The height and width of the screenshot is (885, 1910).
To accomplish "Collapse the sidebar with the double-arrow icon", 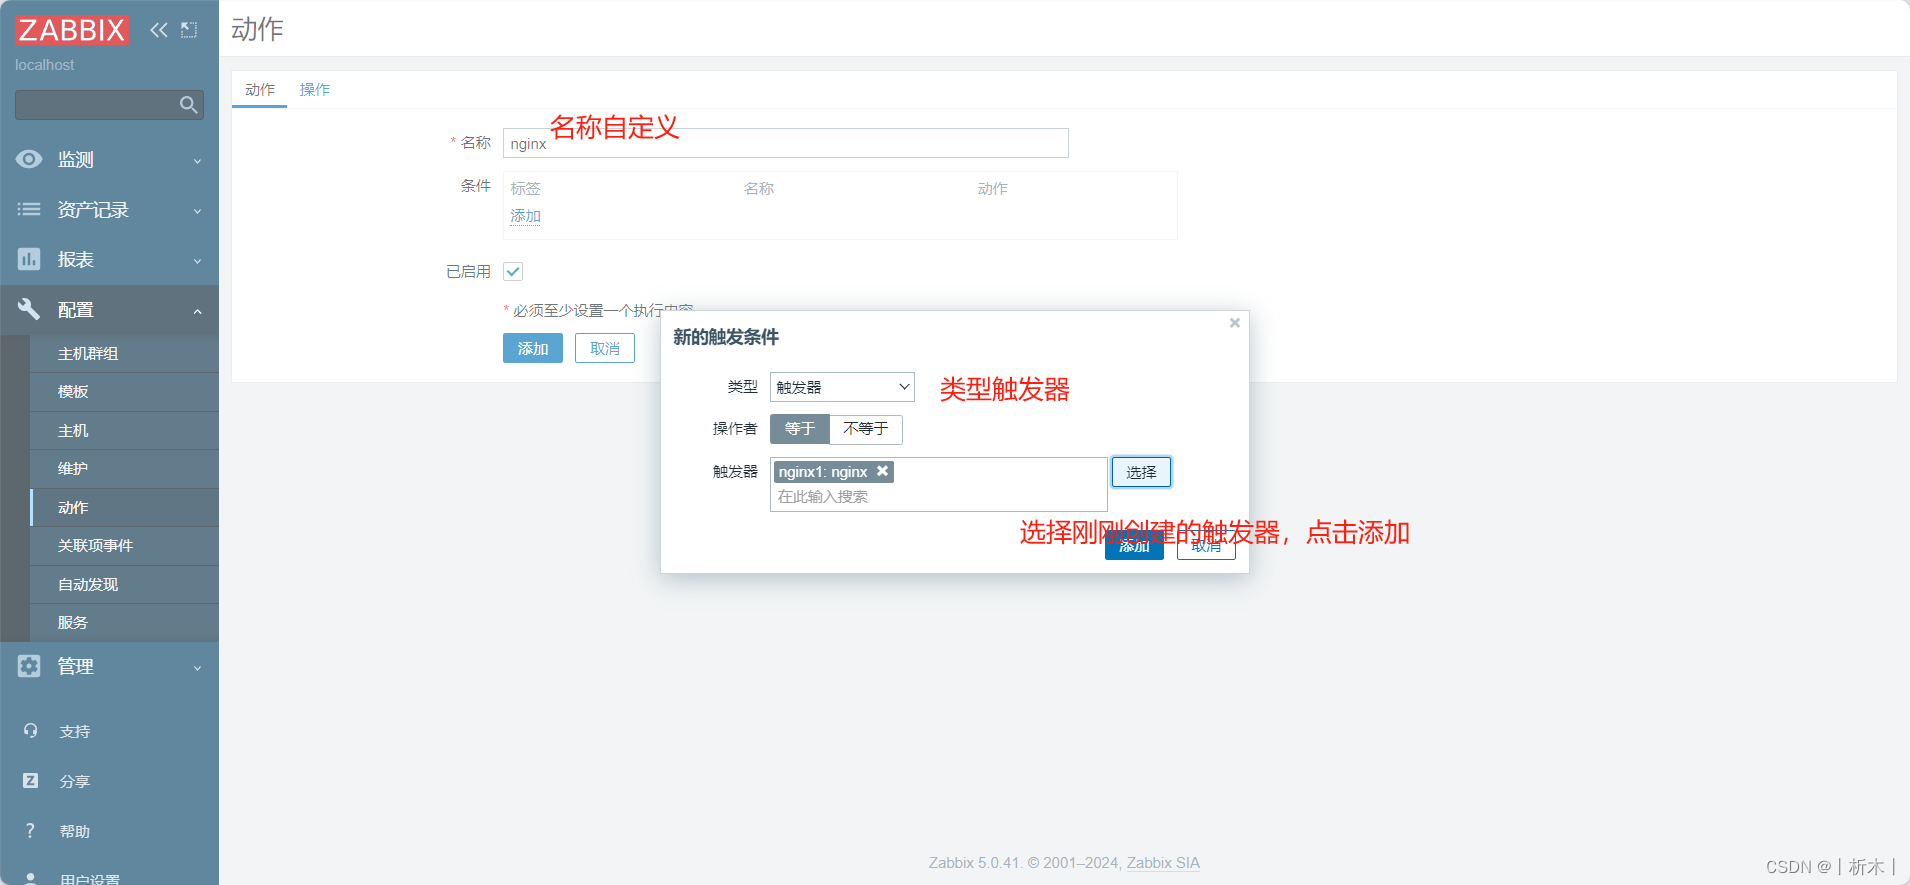I will point(159,30).
